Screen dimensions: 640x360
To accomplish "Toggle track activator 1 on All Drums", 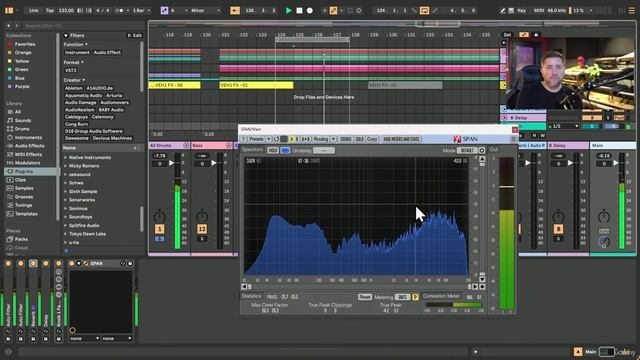I will (x=160, y=229).
